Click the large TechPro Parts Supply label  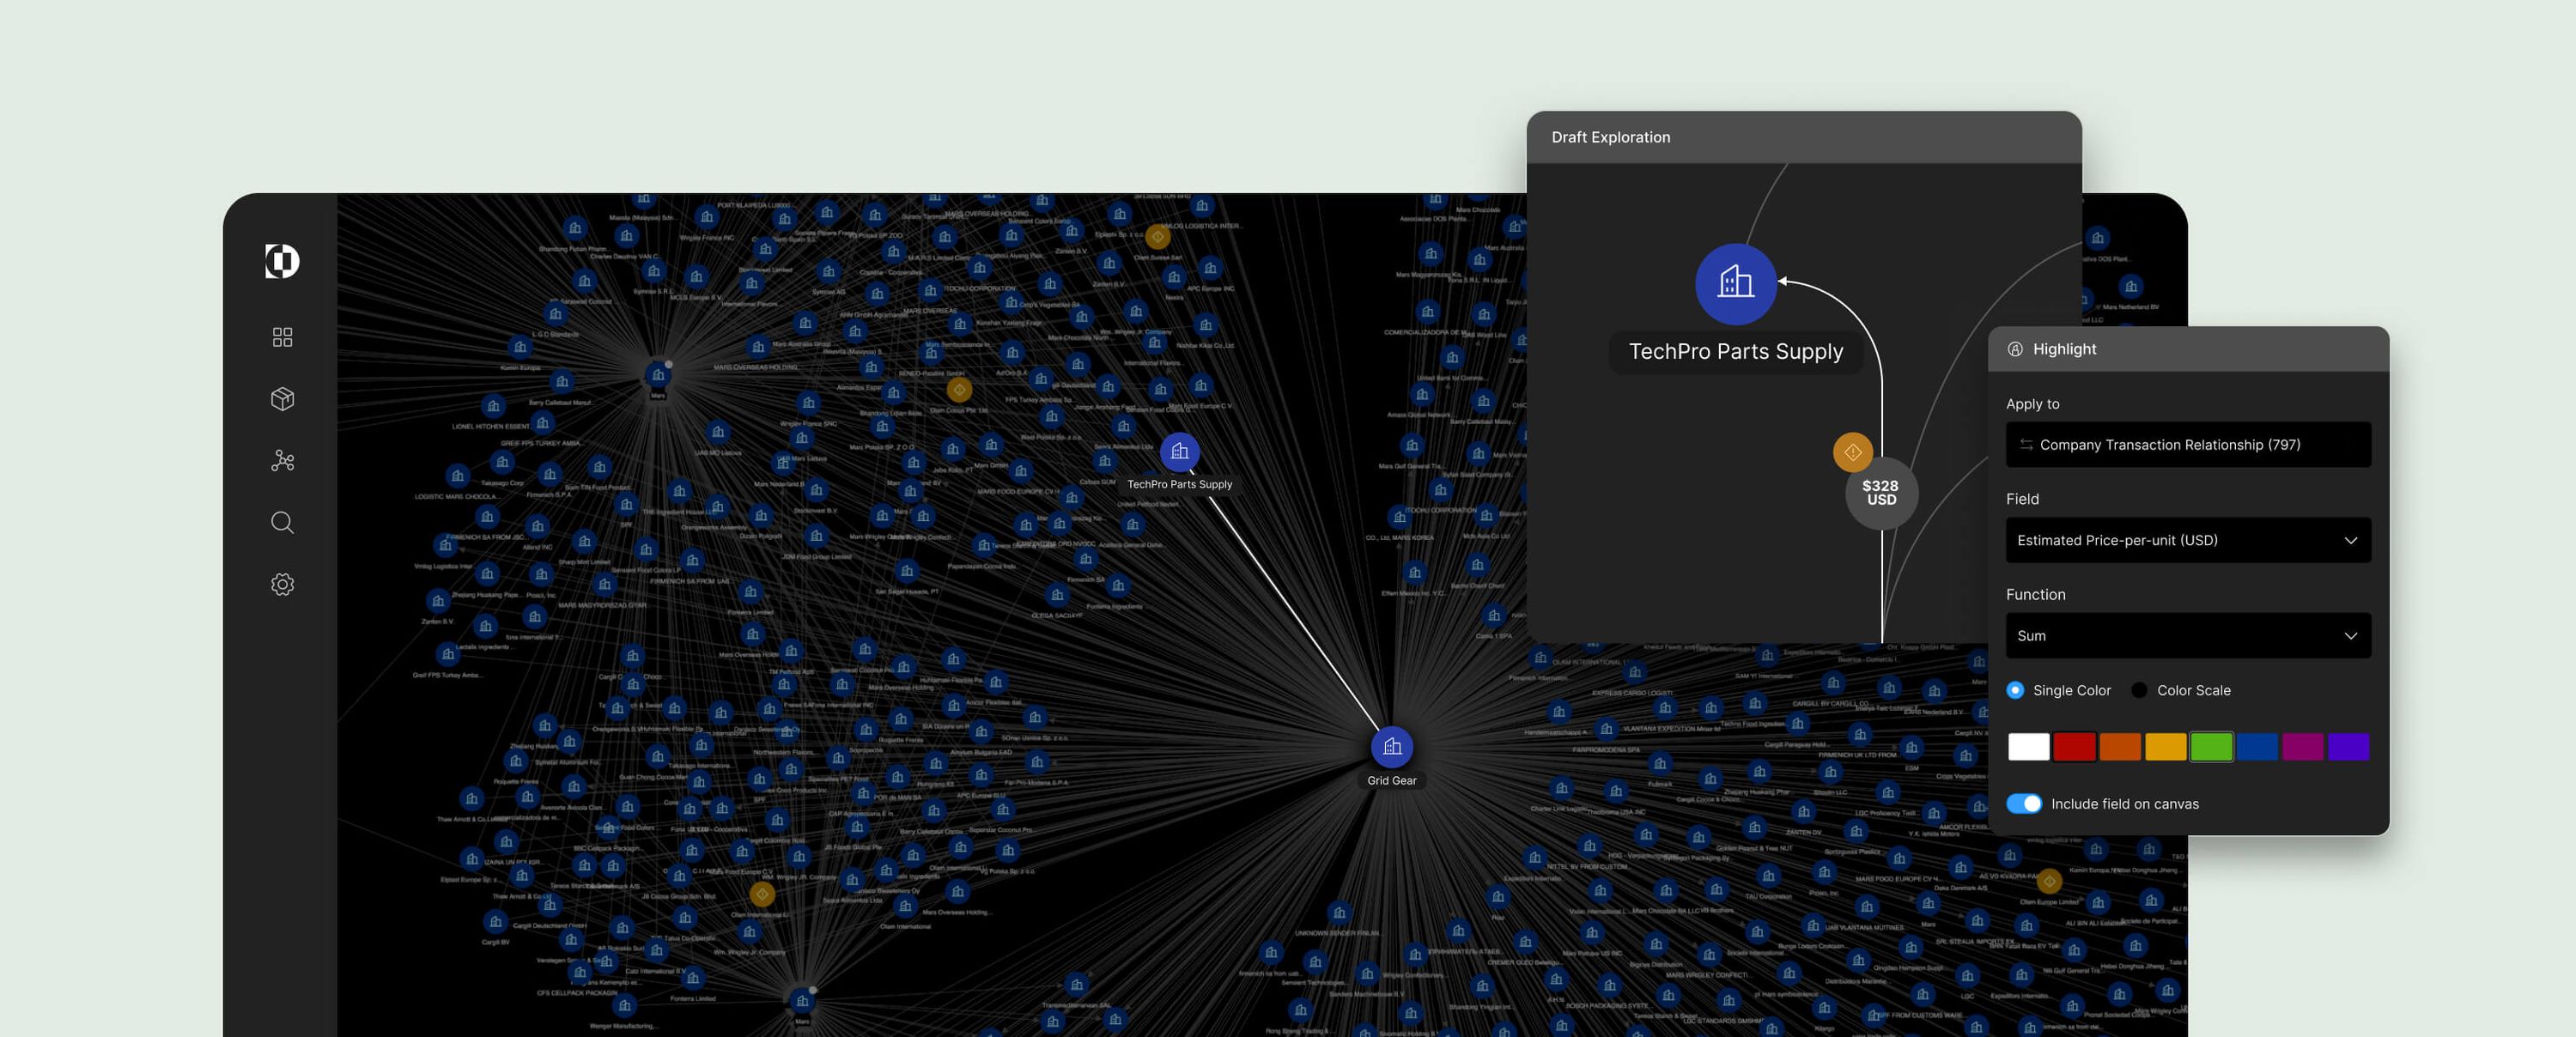[1735, 352]
